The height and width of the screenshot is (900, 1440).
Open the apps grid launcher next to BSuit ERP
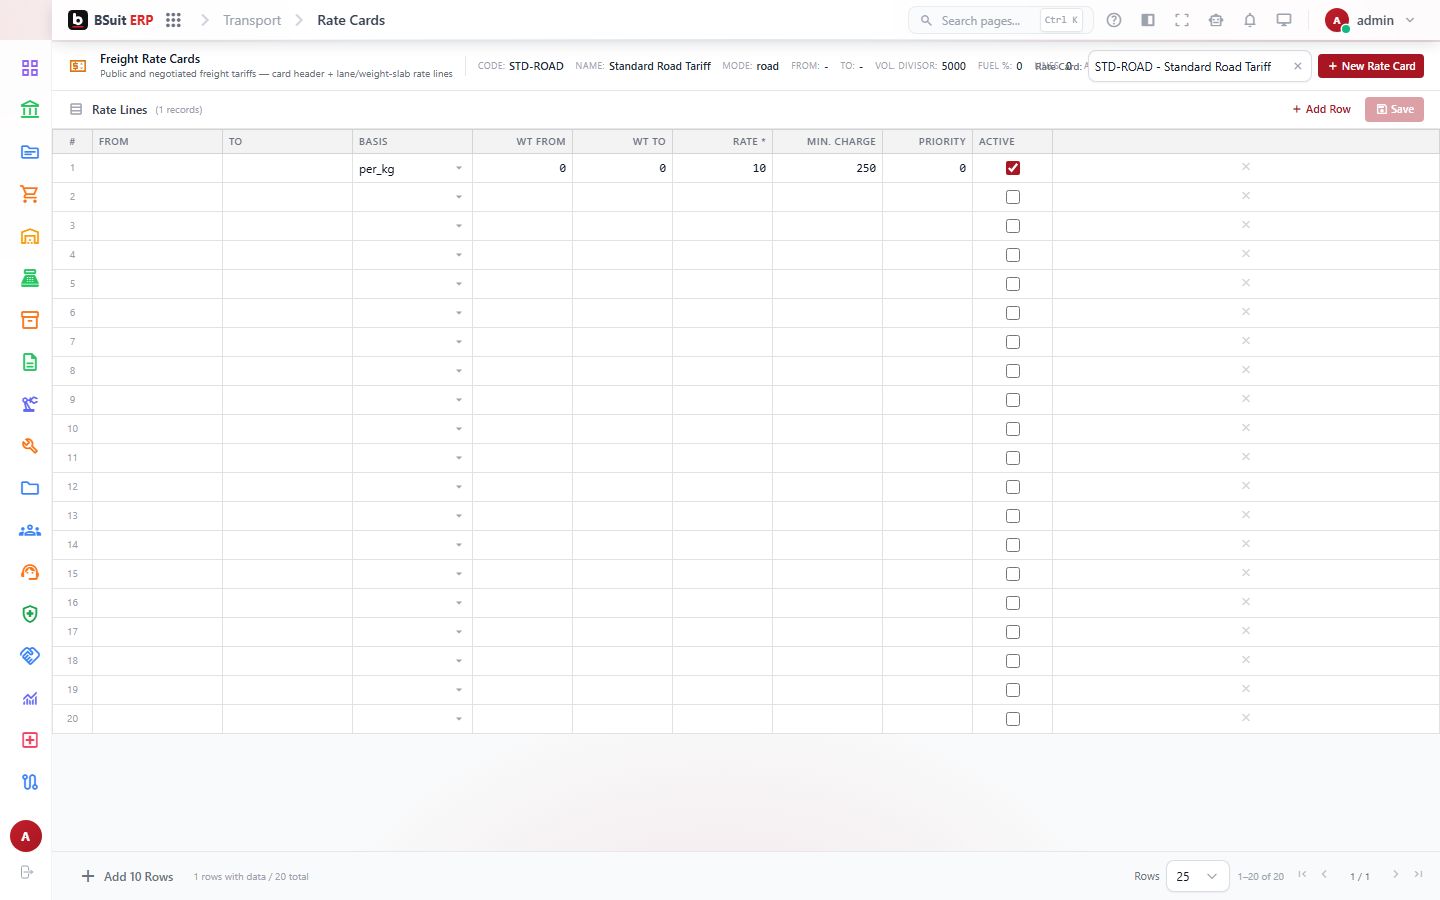[173, 20]
